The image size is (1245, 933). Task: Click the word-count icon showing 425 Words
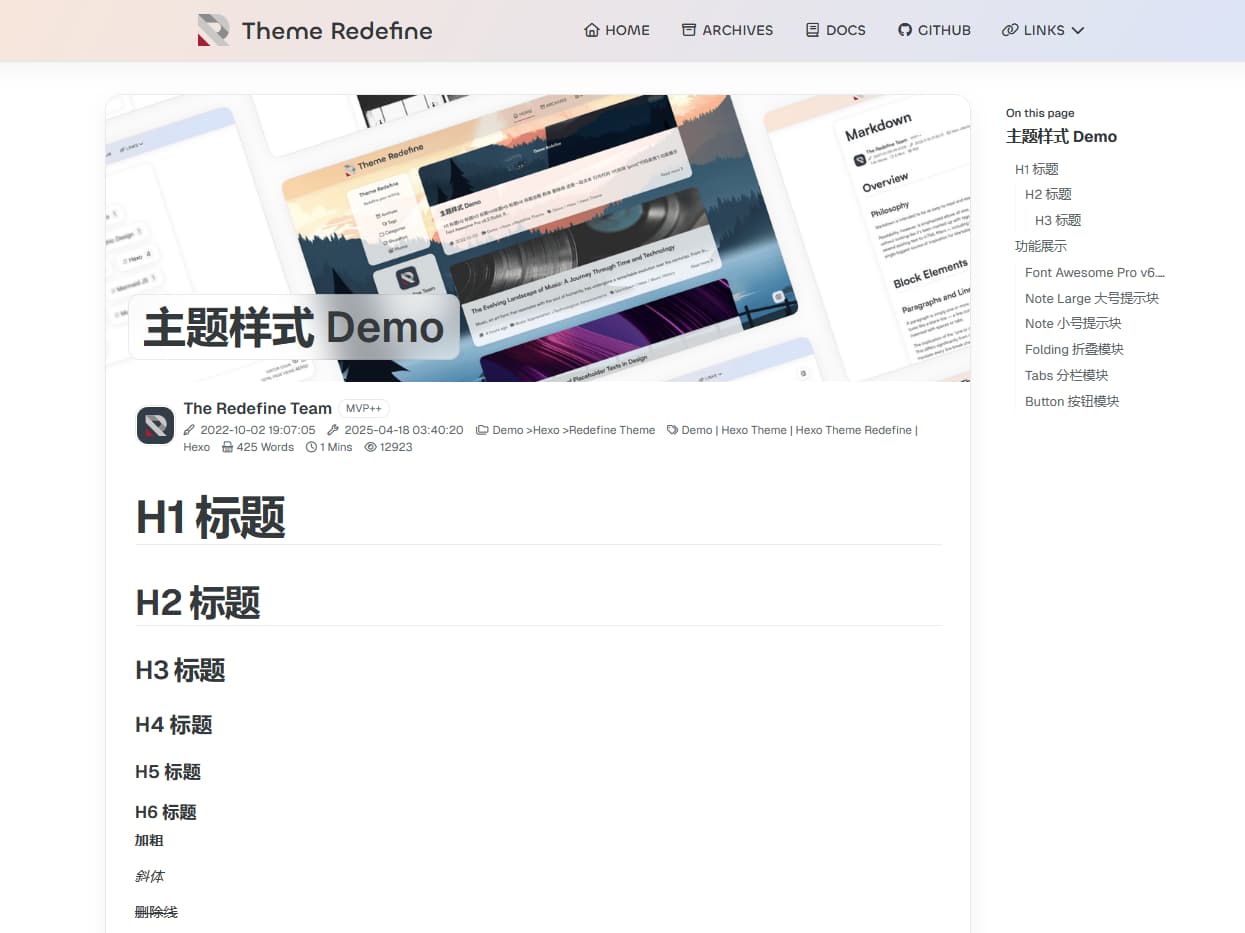tap(227, 447)
